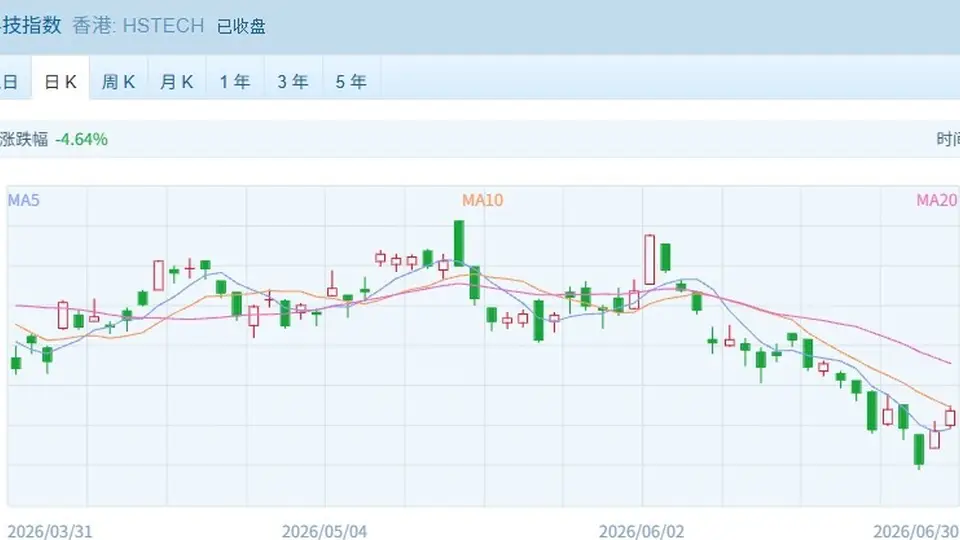
Task: Switch to the 日K daily chart tab
Action: (60, 78)
